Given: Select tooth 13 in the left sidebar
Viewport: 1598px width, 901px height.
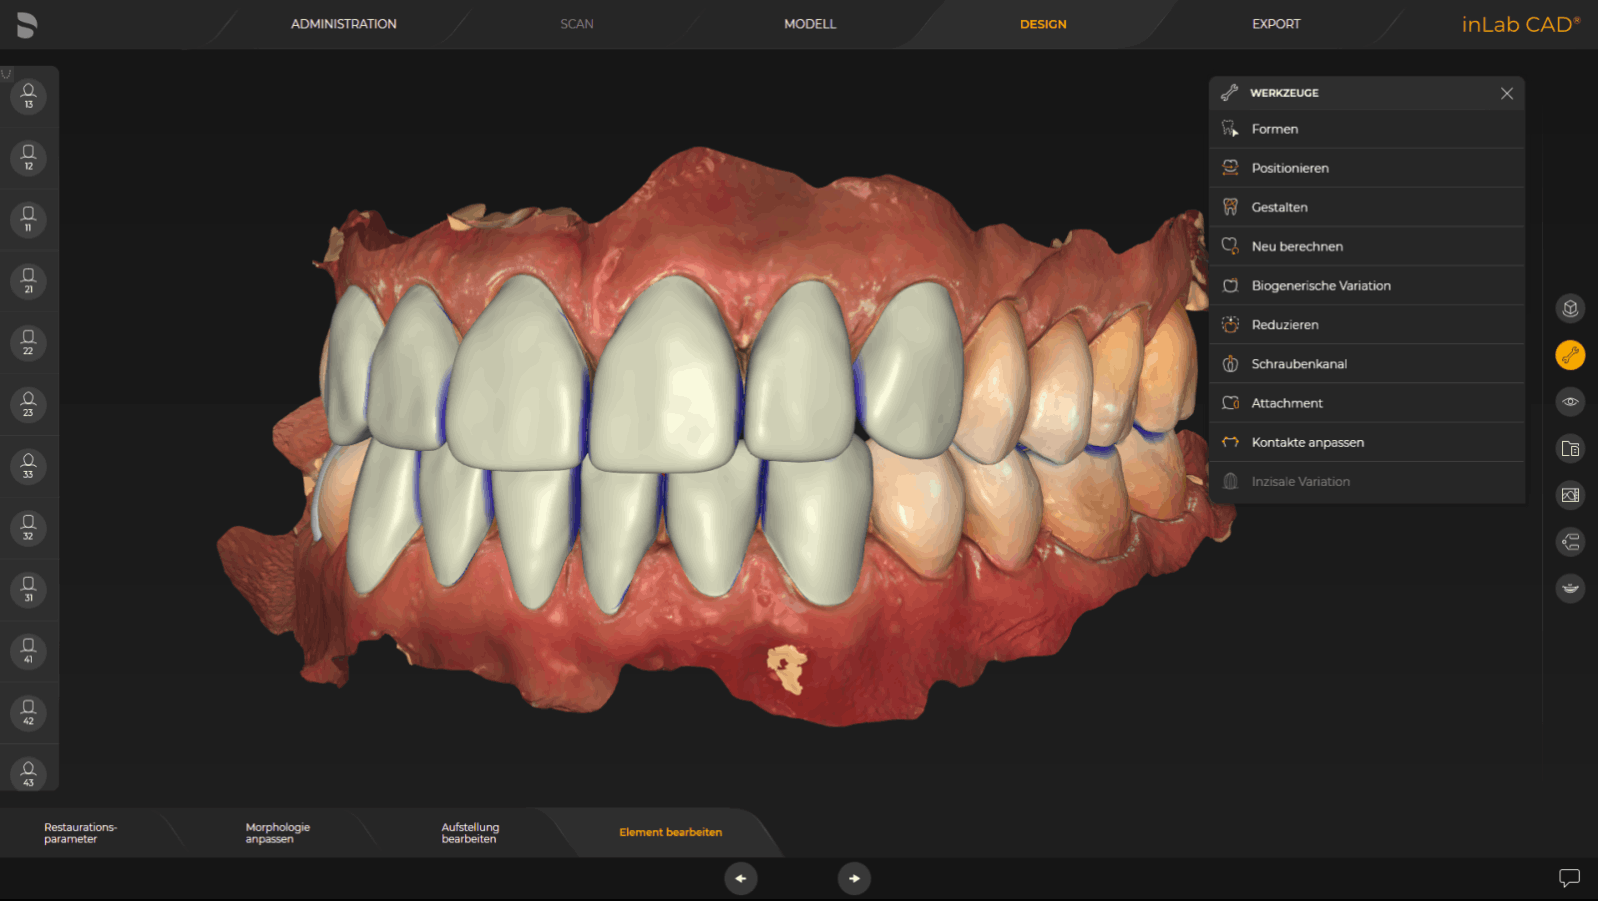Looking at the screenshot, I should click(x=28, y=96).
